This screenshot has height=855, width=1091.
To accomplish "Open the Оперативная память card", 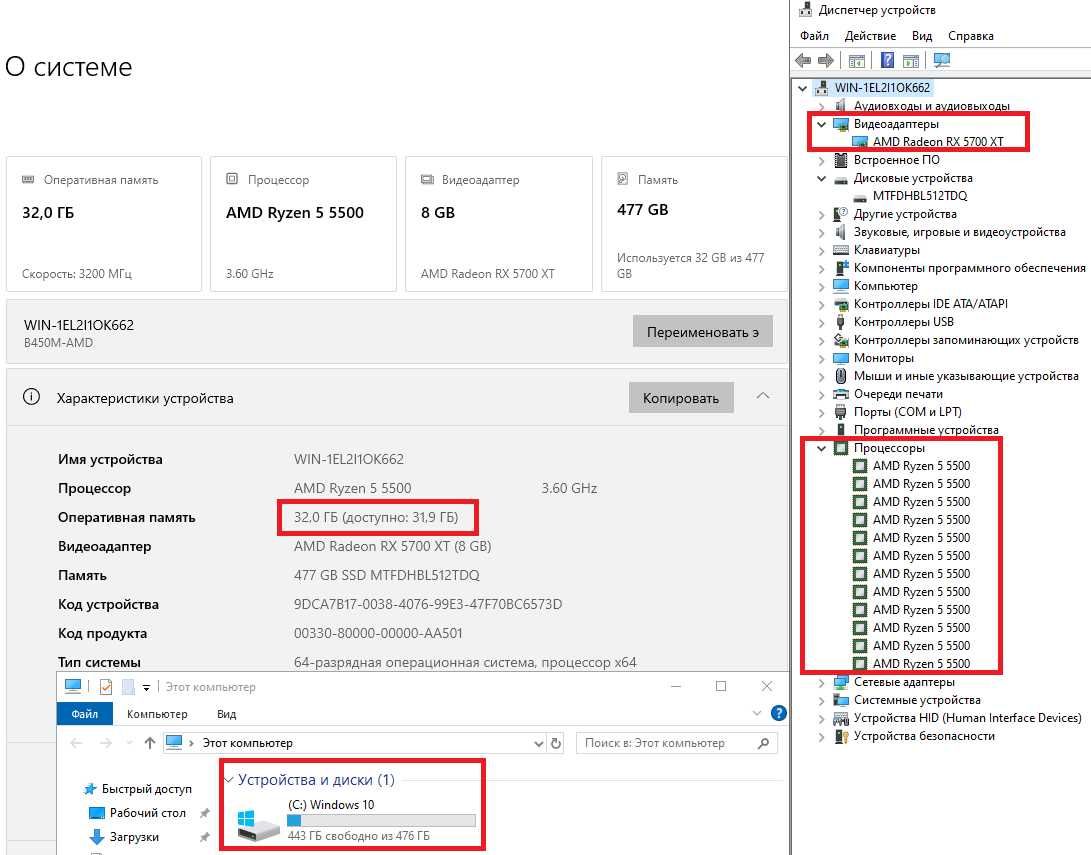I will pos(104,224).
